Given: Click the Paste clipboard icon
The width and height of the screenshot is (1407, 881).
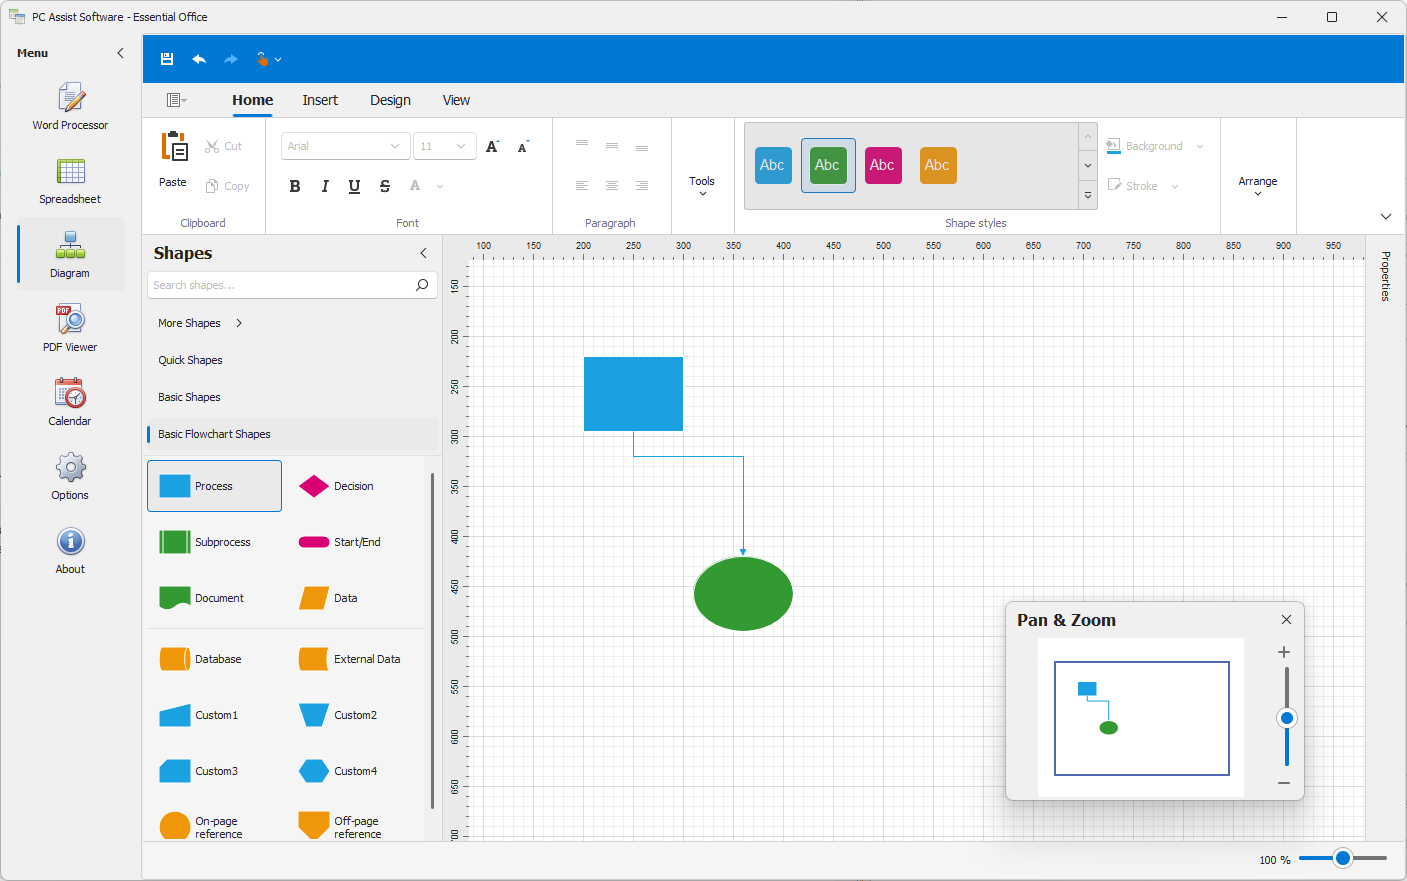Looking at the screenshot, I should (x=174, y=147).
